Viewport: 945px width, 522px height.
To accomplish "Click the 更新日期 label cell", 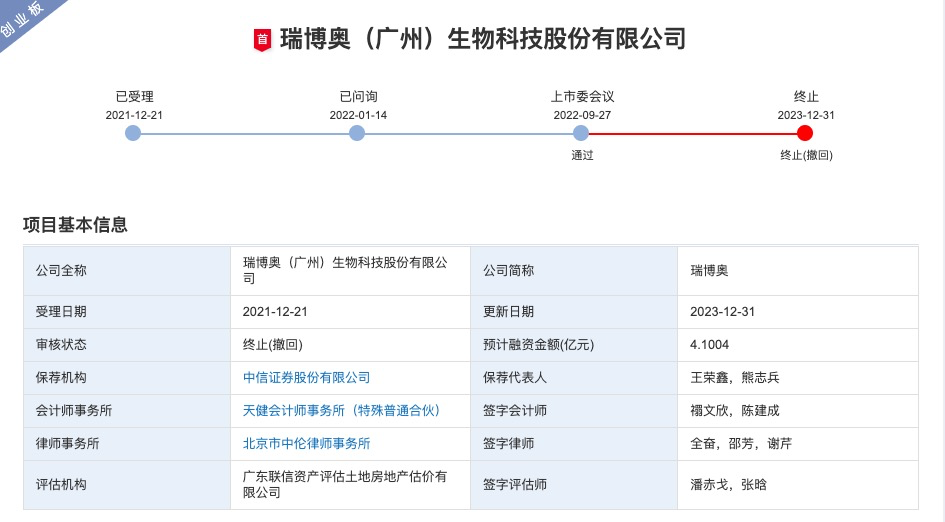I will point(574,312).
